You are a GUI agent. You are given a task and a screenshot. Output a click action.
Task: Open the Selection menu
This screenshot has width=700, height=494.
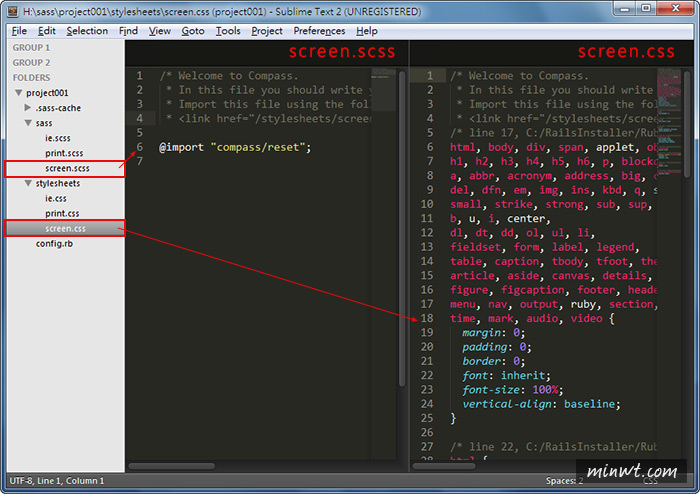(x=87, y=31)
